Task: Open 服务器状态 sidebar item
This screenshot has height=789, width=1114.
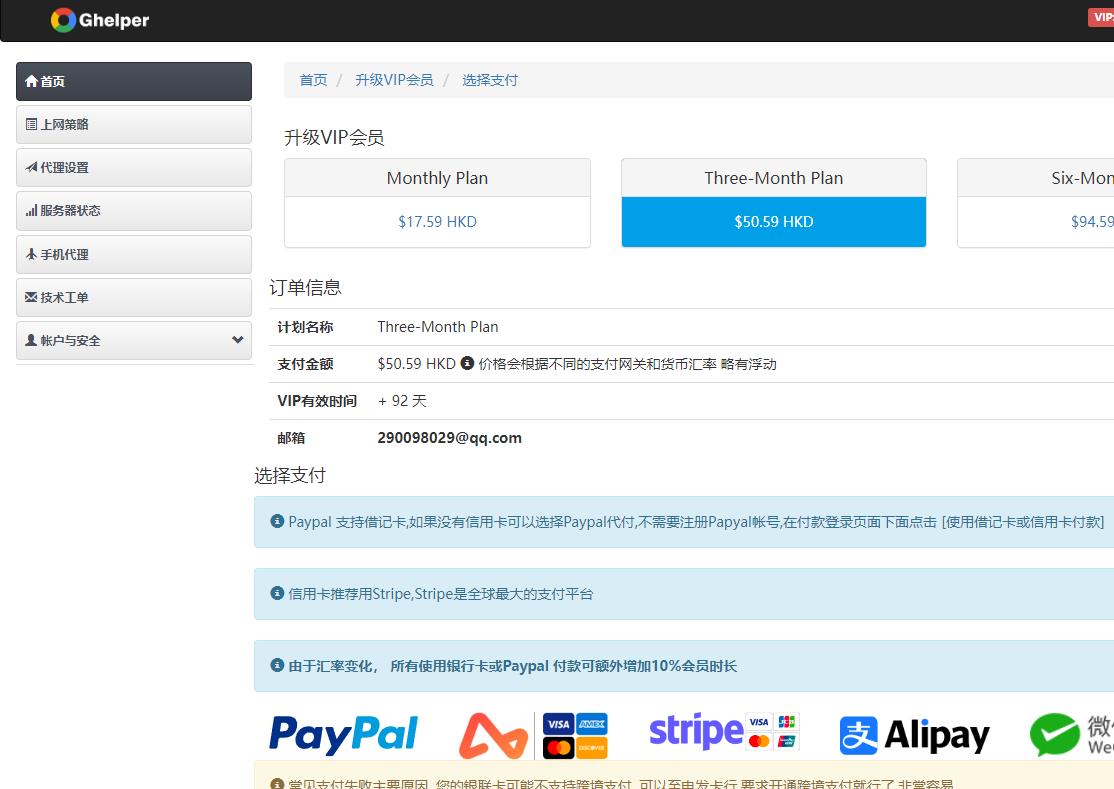Action: pyautogui.click(x=134, y=211)
